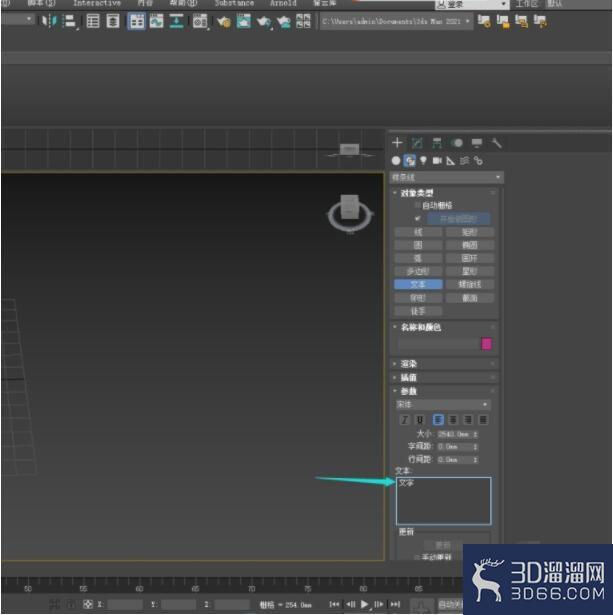613x615 pixels.
Task: Click the 行间距 leading spinner arrows
Action: coord(475,459)
